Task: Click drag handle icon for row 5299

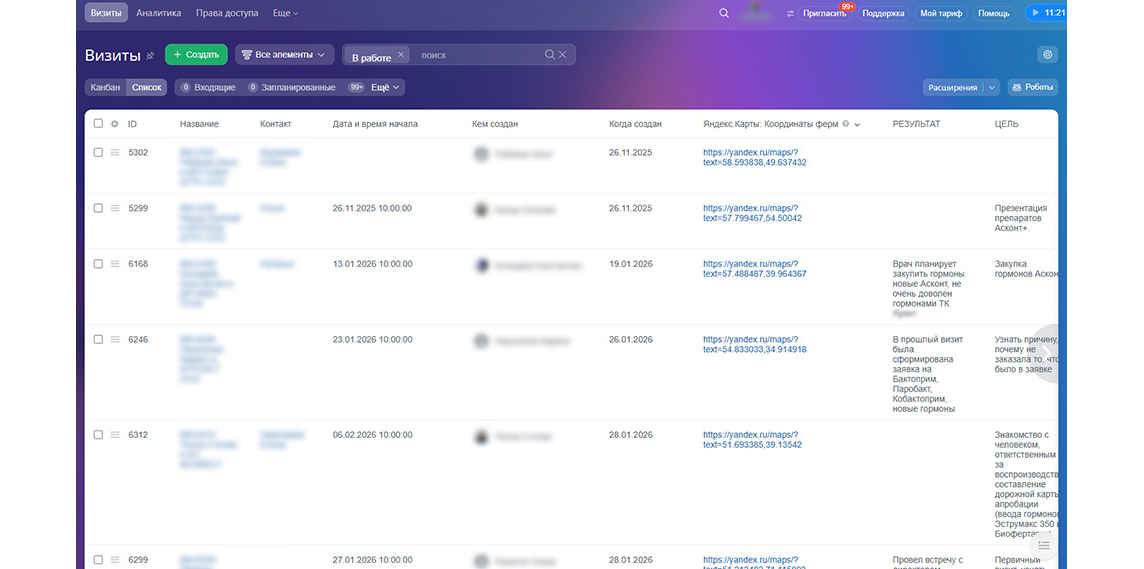Action: 115,208
